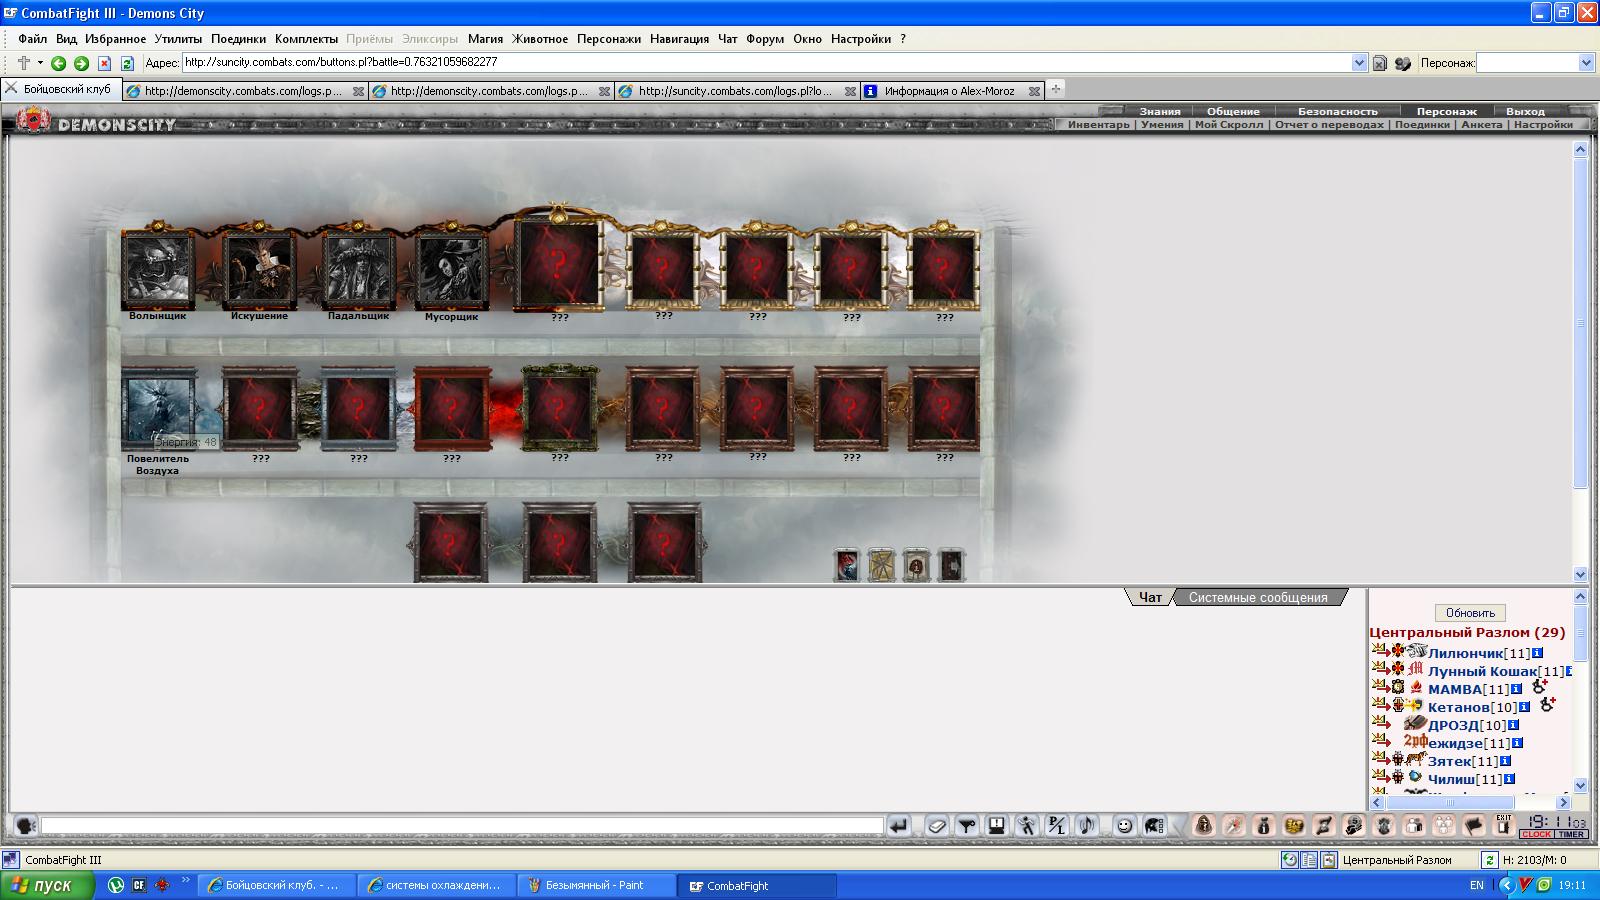Open the Безопасность section

click(x=1338, y=111)
